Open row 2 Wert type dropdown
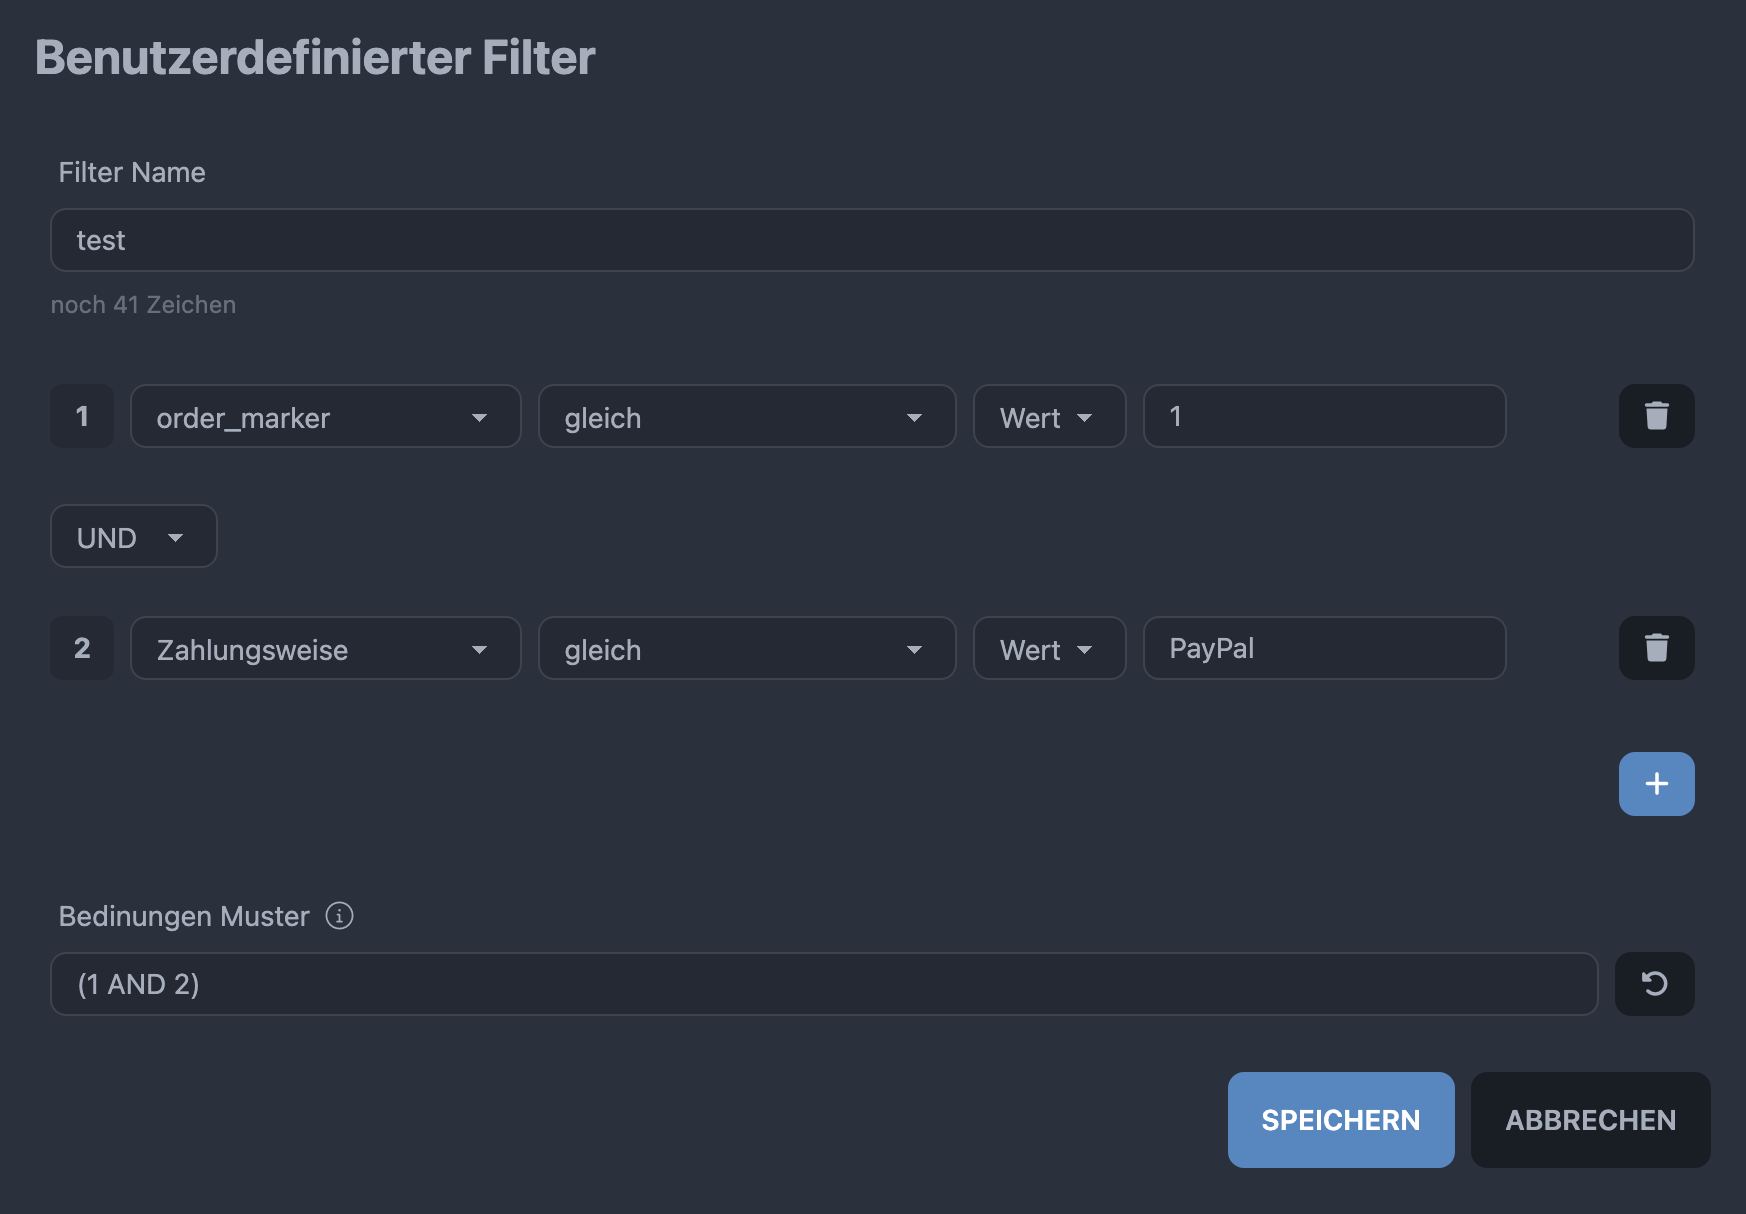Screen dimensions: 1746x1214 coord(1050,648)
